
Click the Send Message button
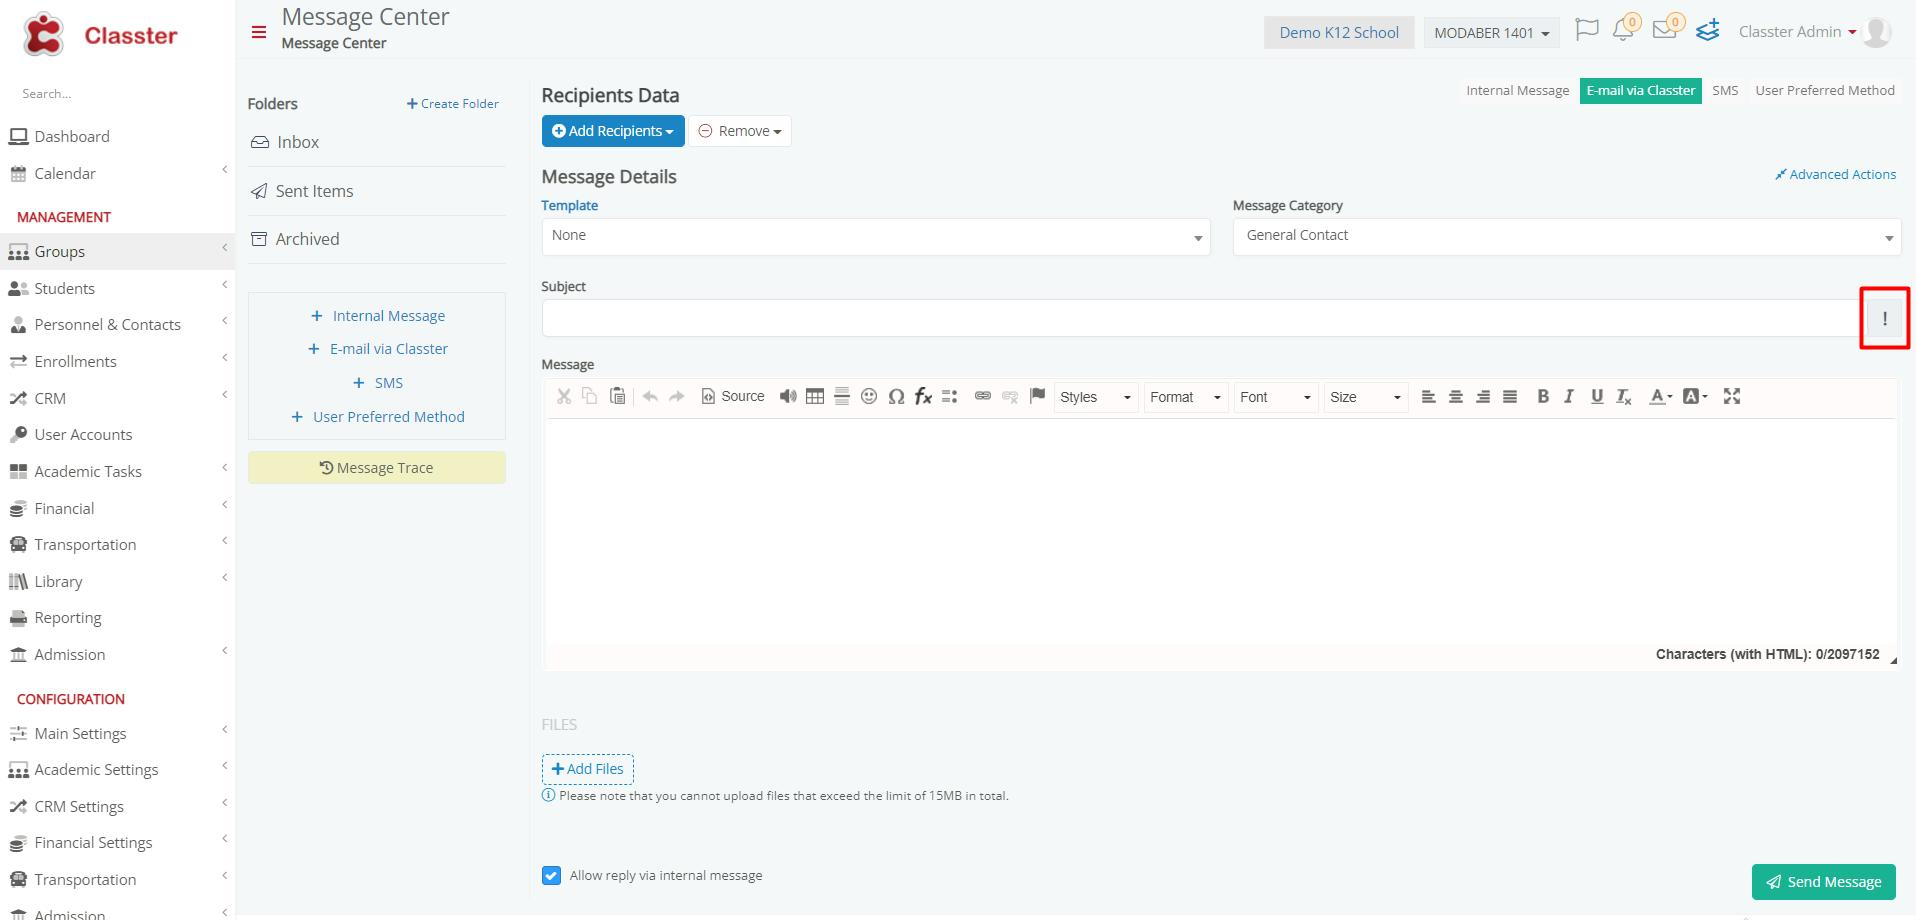(x=1824, y=882)
